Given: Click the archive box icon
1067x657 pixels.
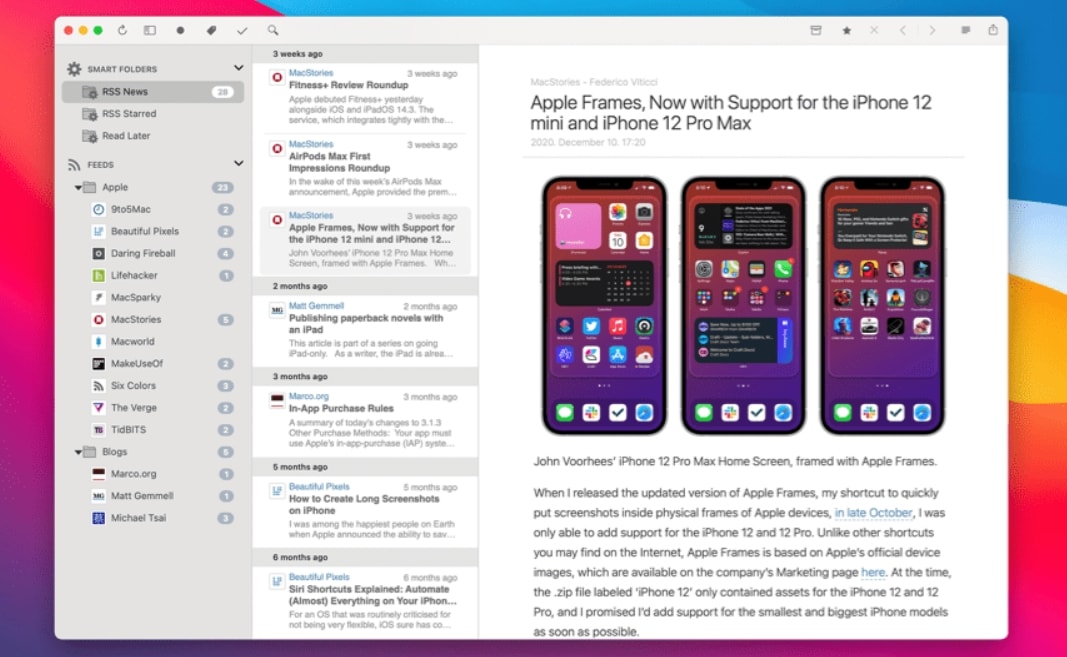Looking at the screenshot, I should [815, 31].
